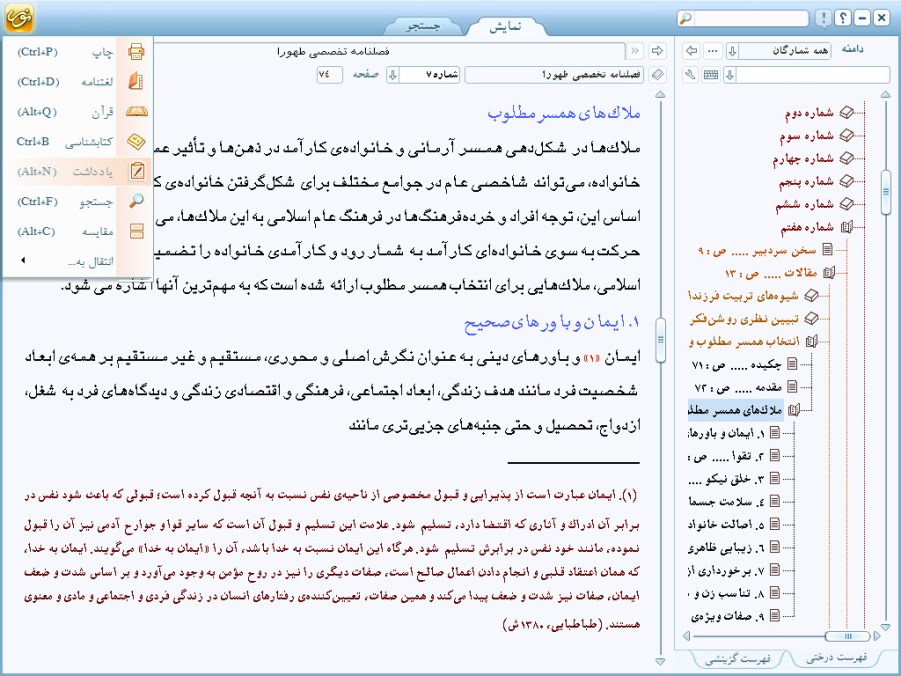The image size is (901, 676).
Task: Click the notepad icon for یادداشت
Action: point(137,171)
